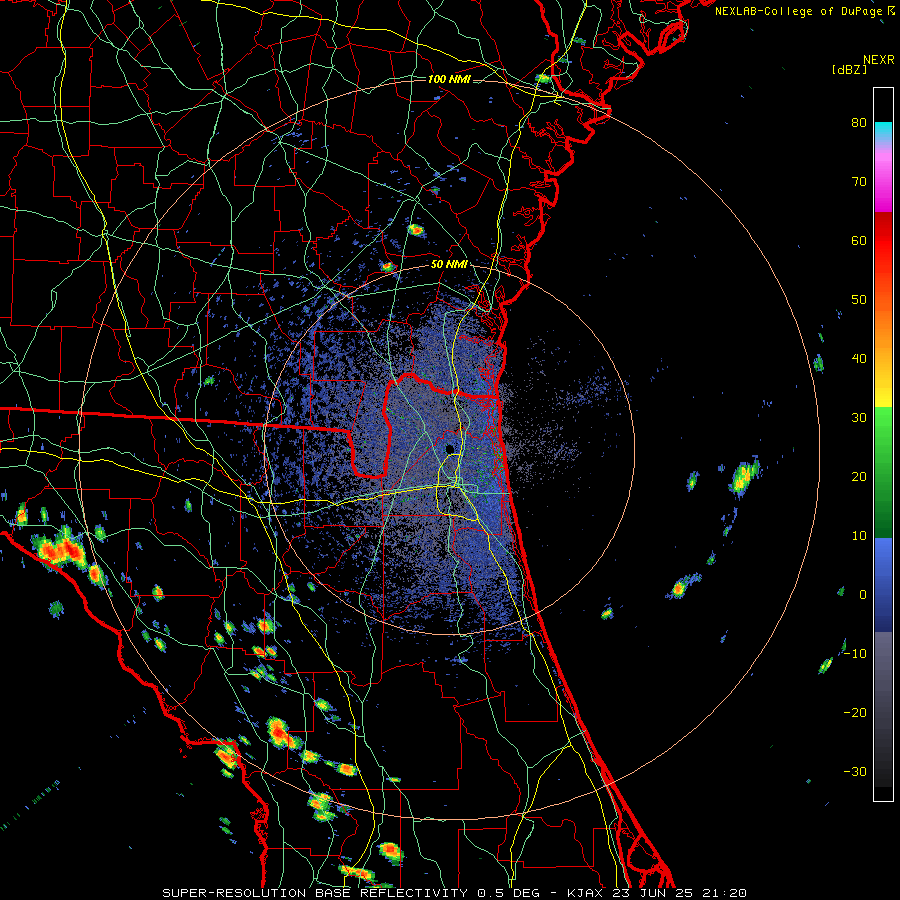Click the 'SUPER-RESOLUTION BASE REFLECTIVITY' product caption
The image size is (900, 900).
click(315, 893)
